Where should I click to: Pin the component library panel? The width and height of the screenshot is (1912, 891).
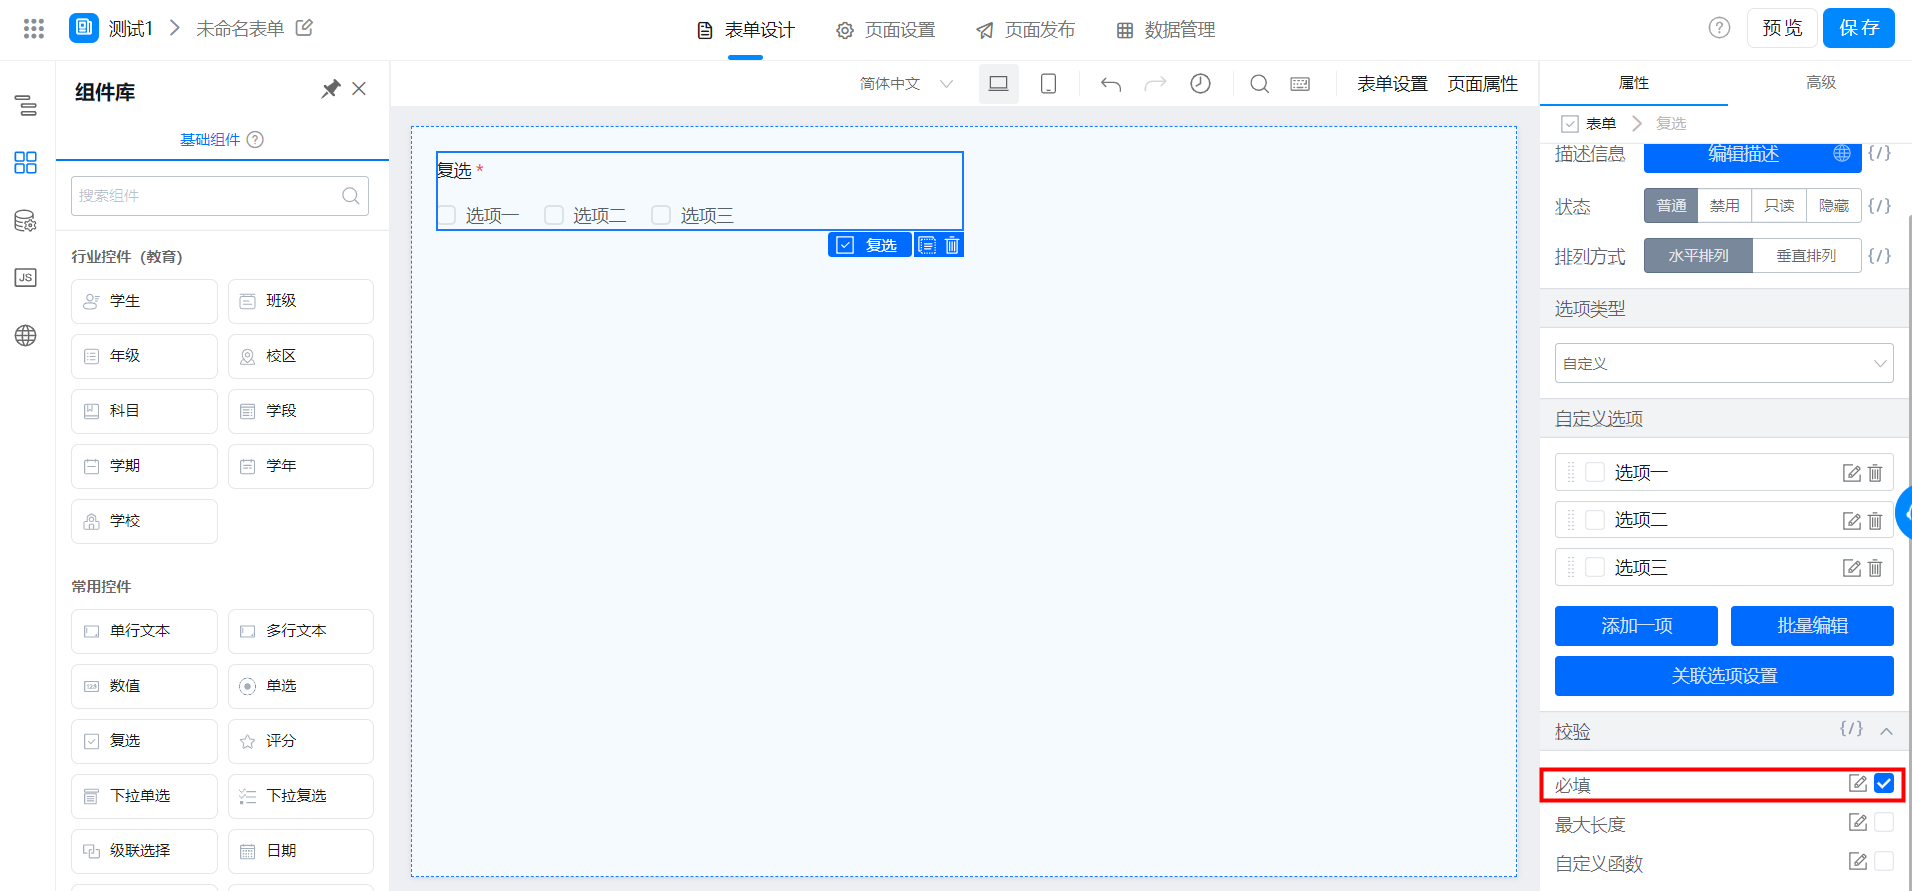pyautogui.click(x=330, y=89)
